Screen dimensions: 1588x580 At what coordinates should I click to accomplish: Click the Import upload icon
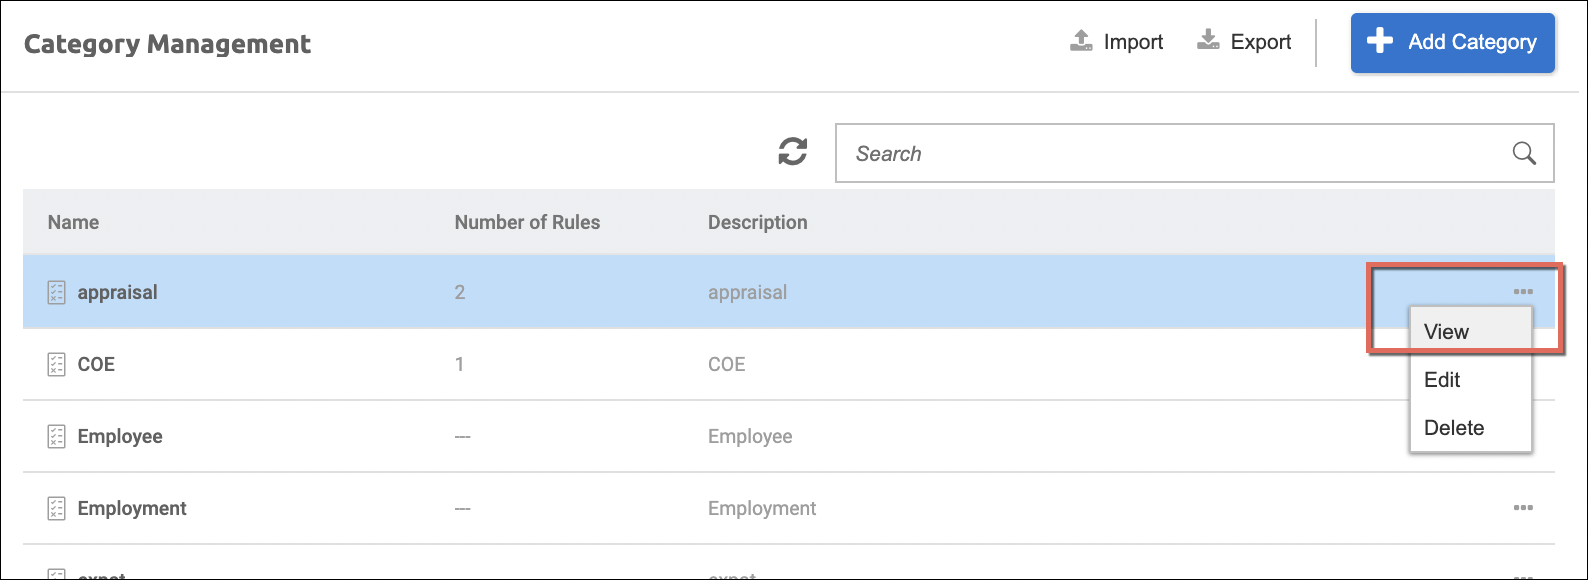pos(1081,41)
